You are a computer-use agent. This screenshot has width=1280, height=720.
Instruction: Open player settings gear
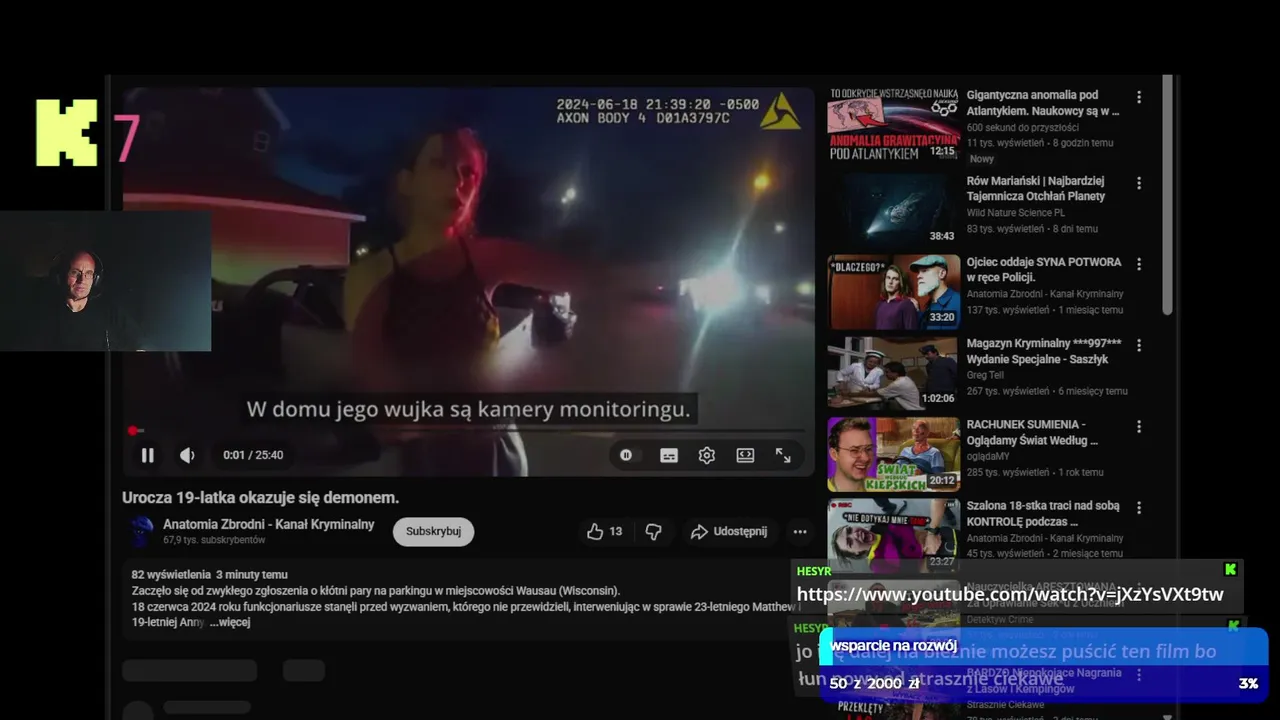tap(707, 455)
